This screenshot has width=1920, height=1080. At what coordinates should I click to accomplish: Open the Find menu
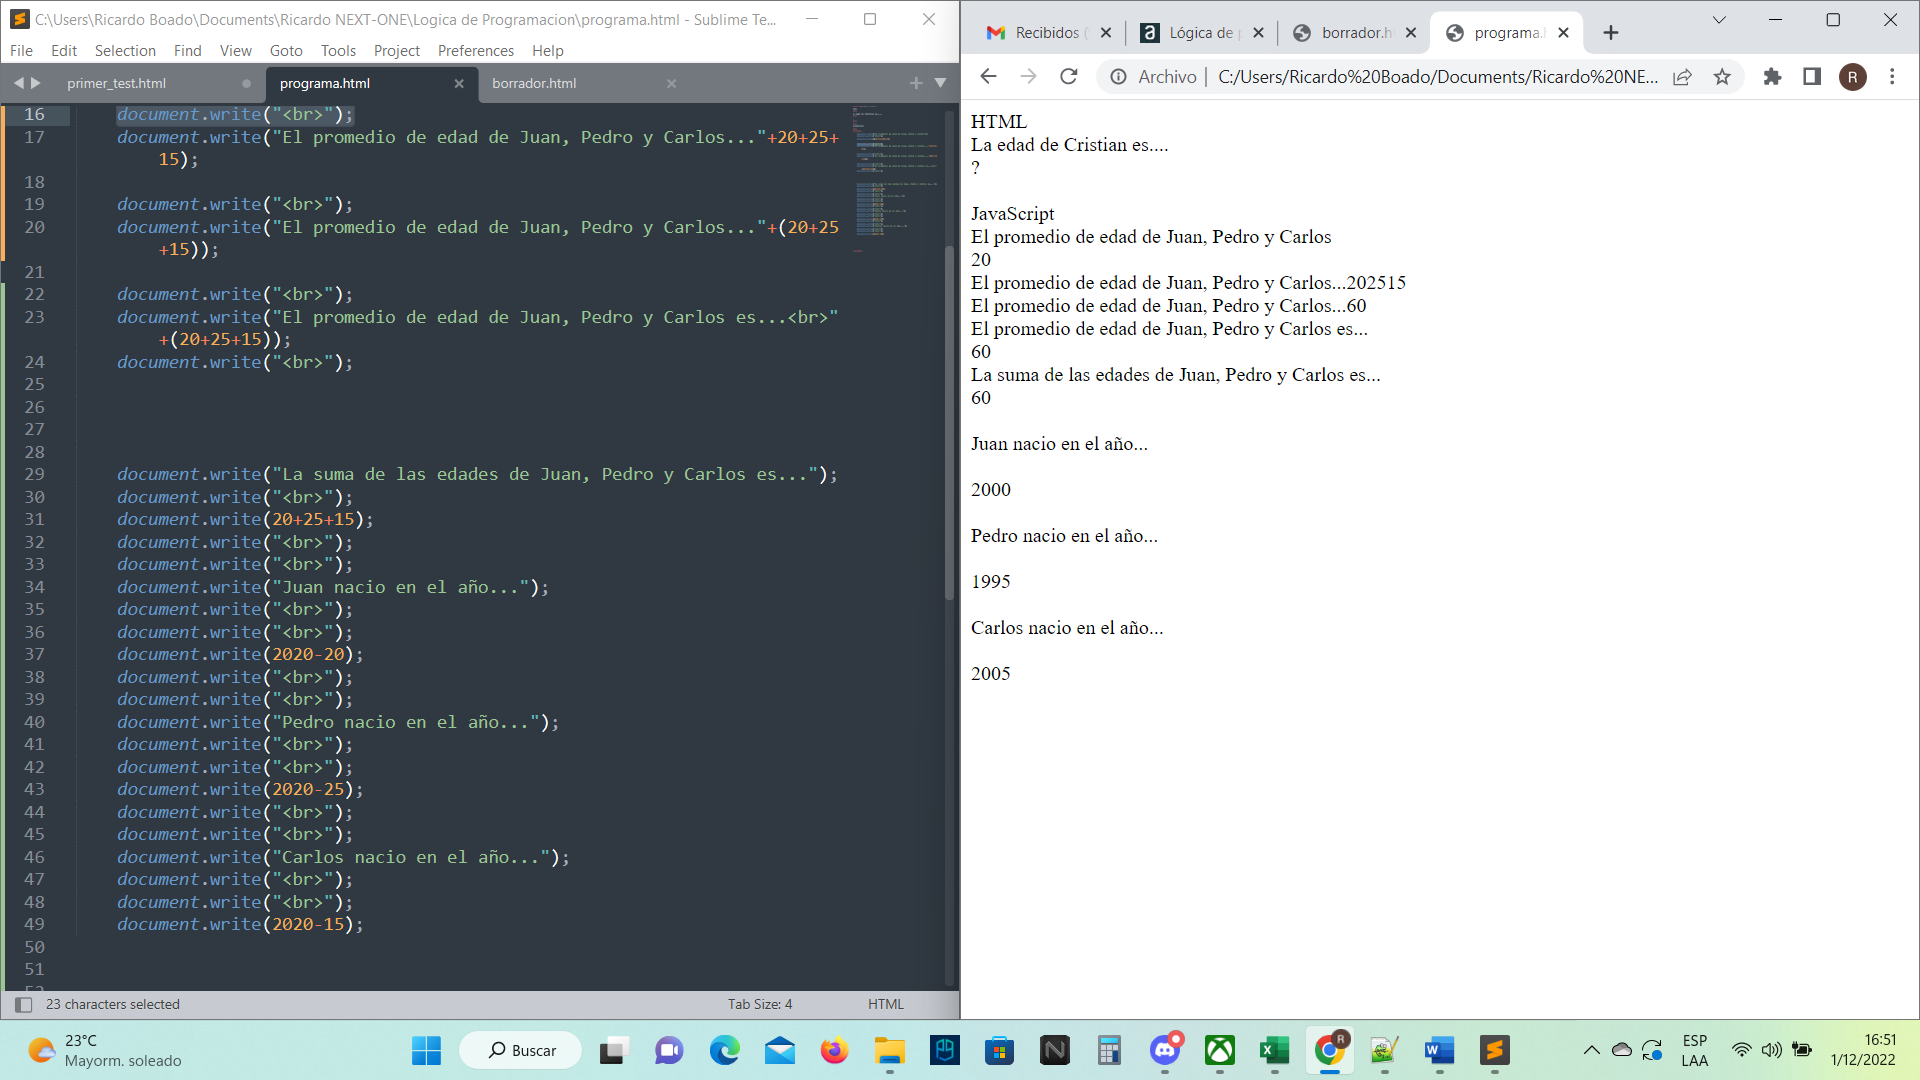[x=187, y=51]
